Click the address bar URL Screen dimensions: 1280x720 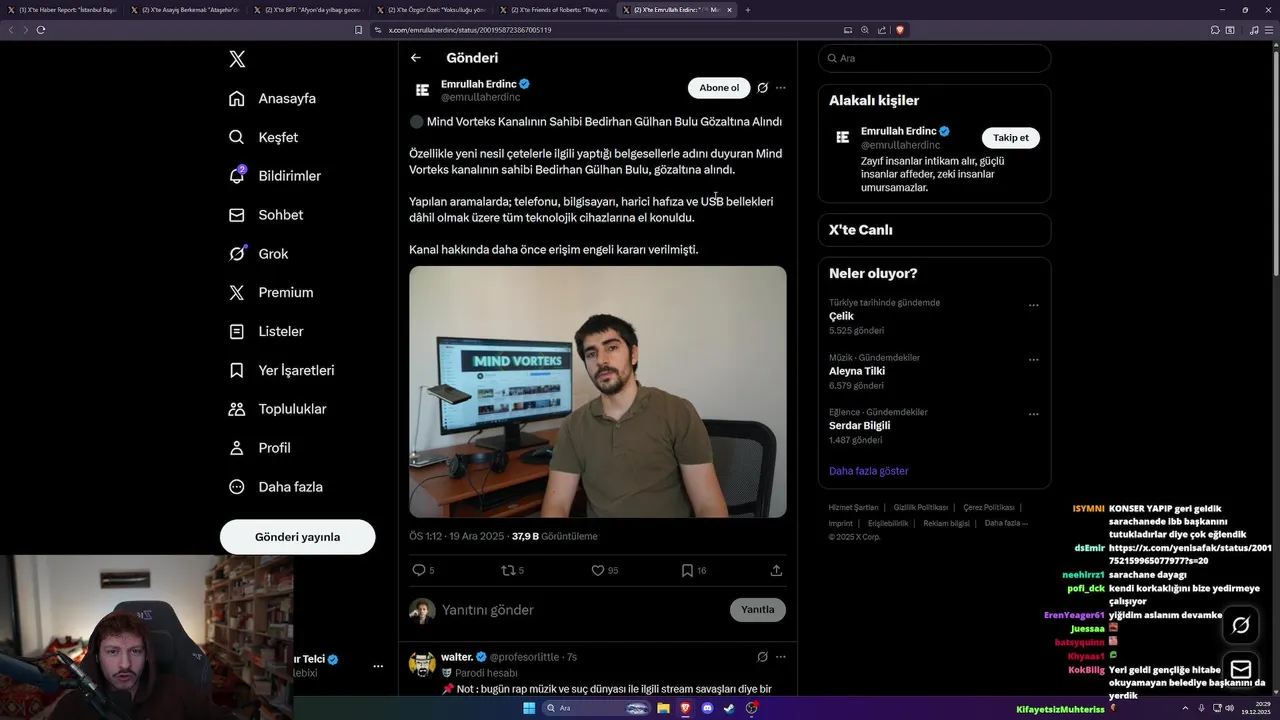pos(470,30)
